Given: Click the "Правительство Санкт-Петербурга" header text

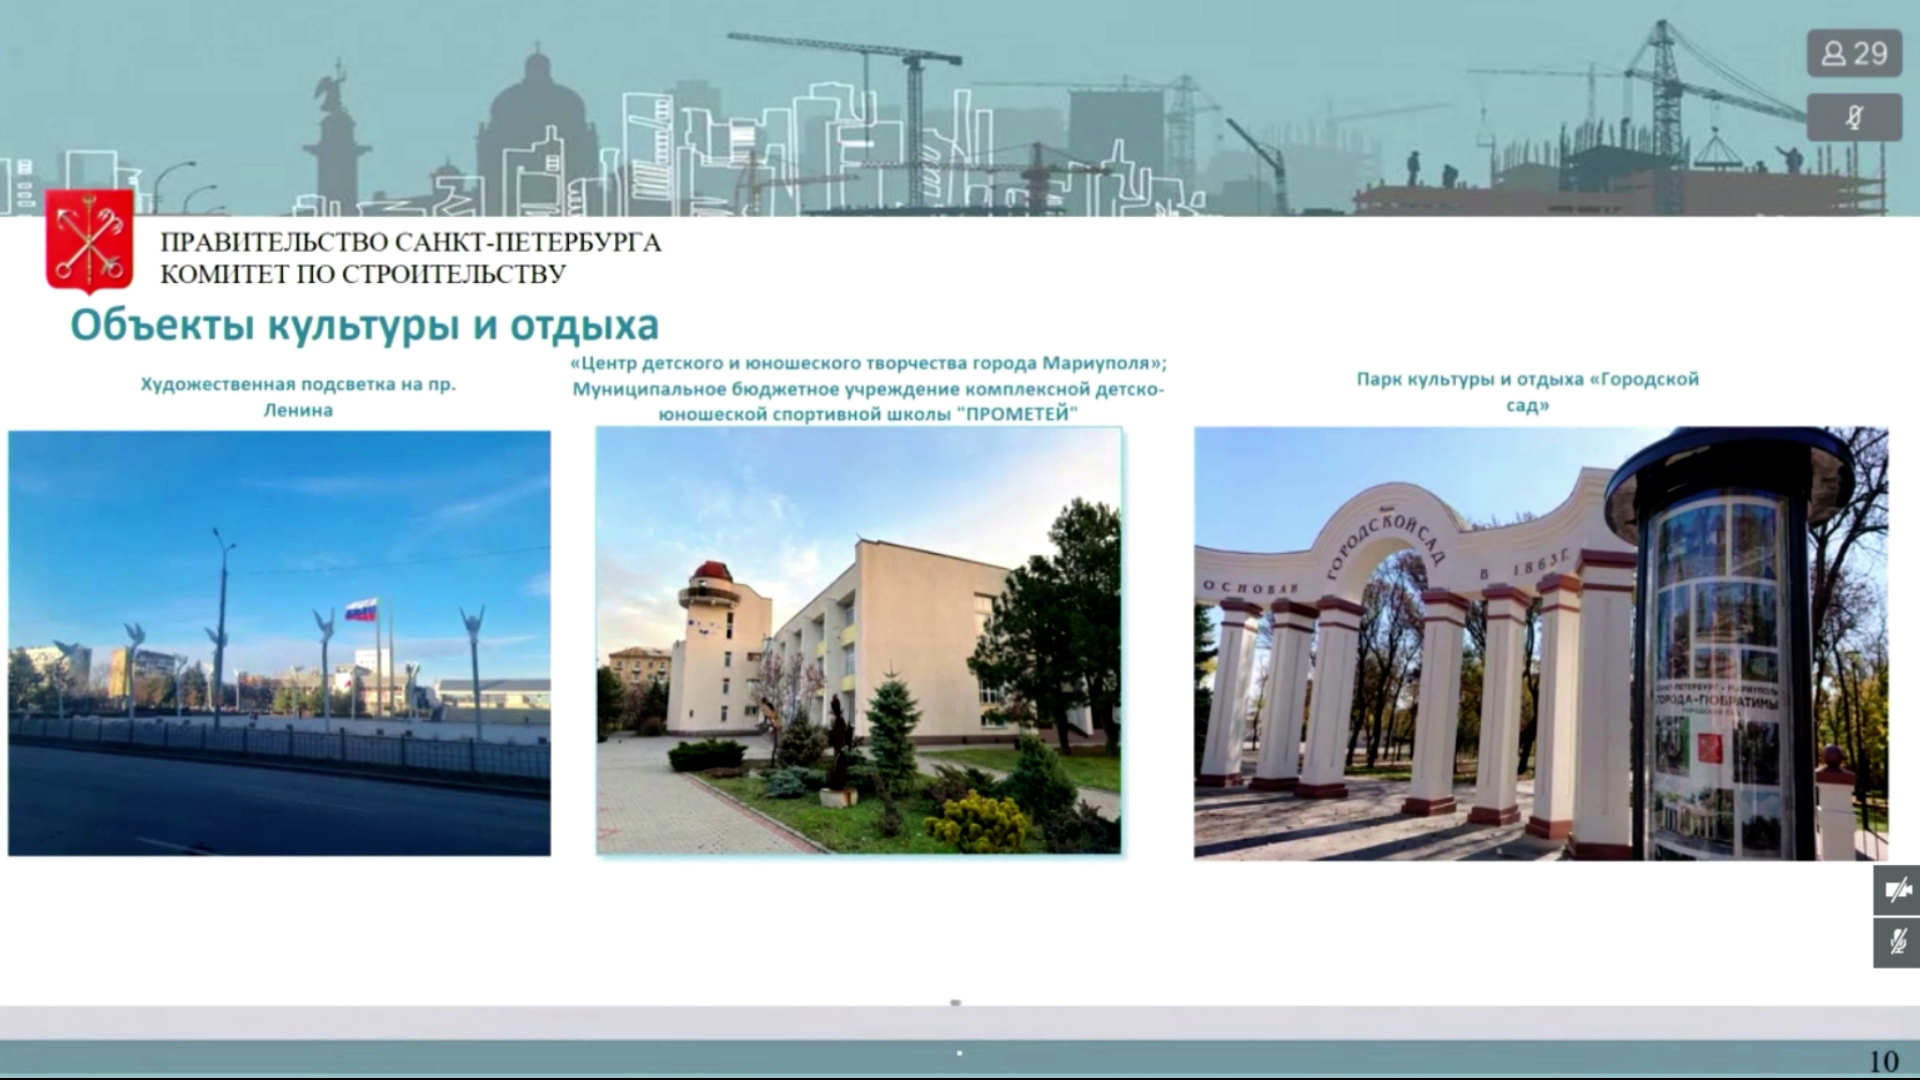Looking at the screenshot, I should coord(410,243).
